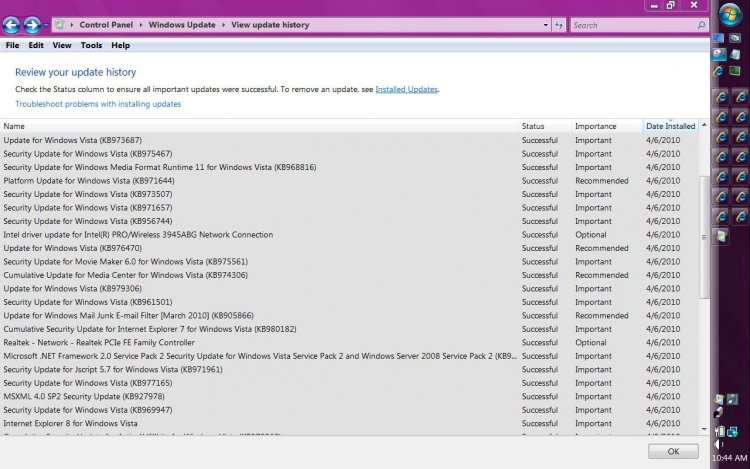The height and width of the screenshot is (469, 750).
Task: Select Update for Windows Vista (KB976470)
Action: (349, 248)
